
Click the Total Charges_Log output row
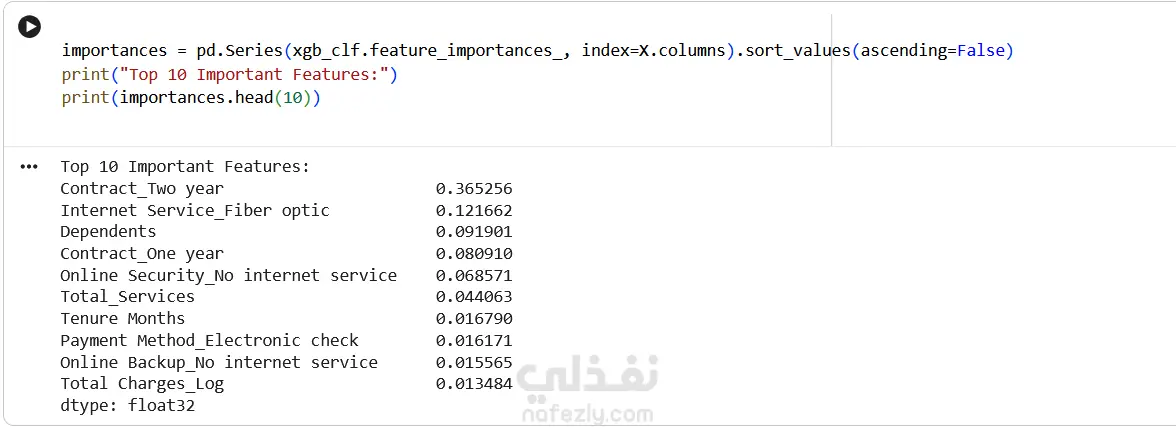[142, 383]
